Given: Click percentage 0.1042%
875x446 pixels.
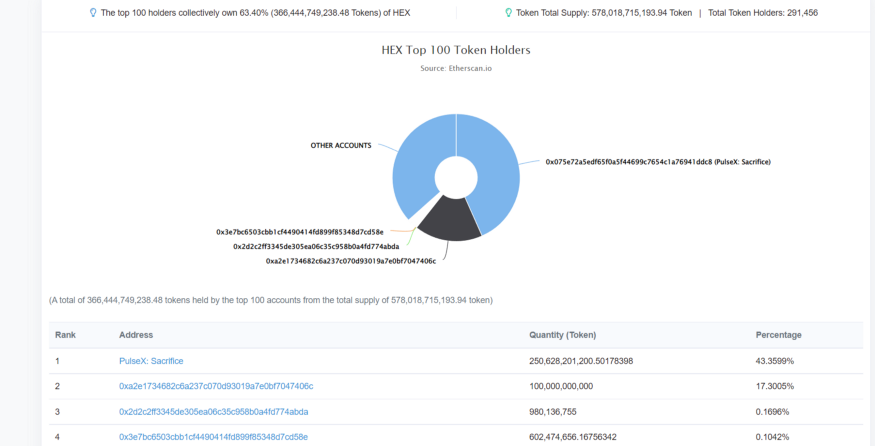Looking at the screenshot, I should coord(772,437).
